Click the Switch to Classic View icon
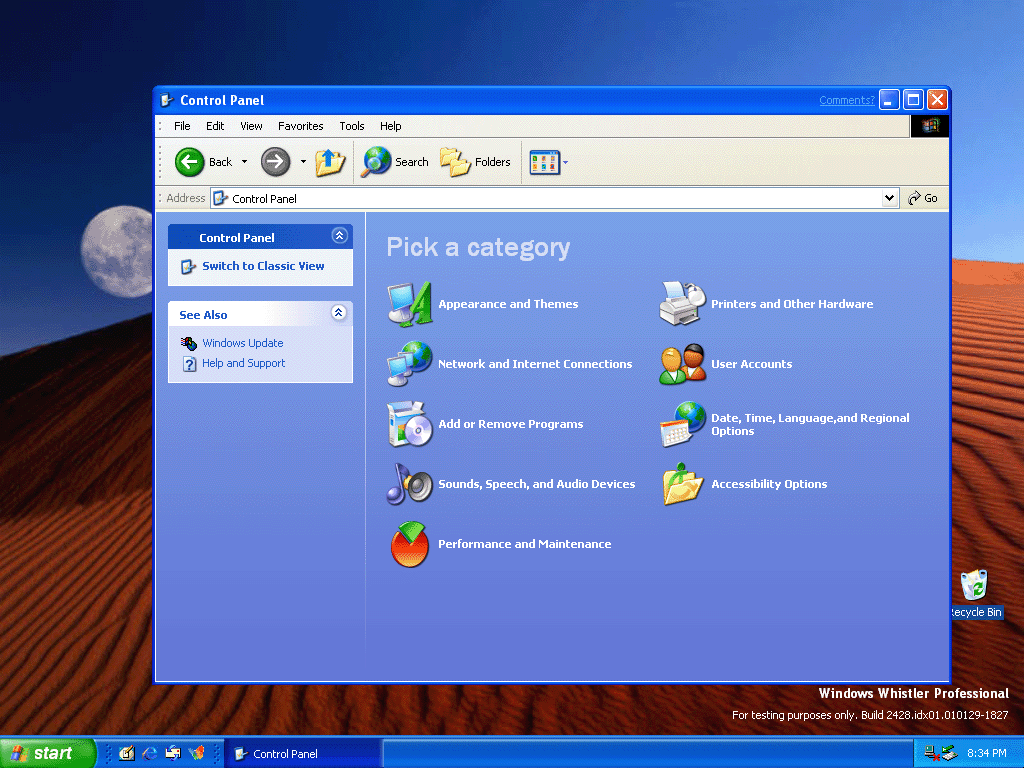This screenshot has height=768, width=1024. [188, 266]
